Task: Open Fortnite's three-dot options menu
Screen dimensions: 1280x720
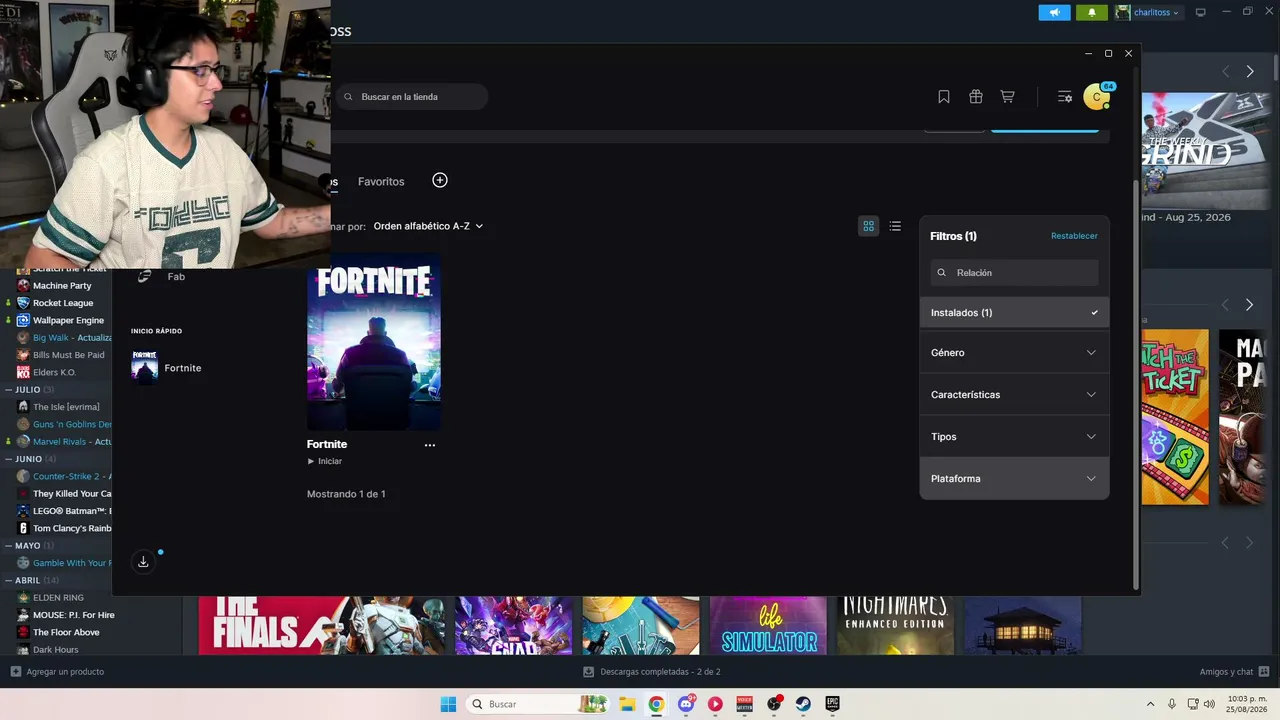Action: pyautogui.click(x=430, y=445)
